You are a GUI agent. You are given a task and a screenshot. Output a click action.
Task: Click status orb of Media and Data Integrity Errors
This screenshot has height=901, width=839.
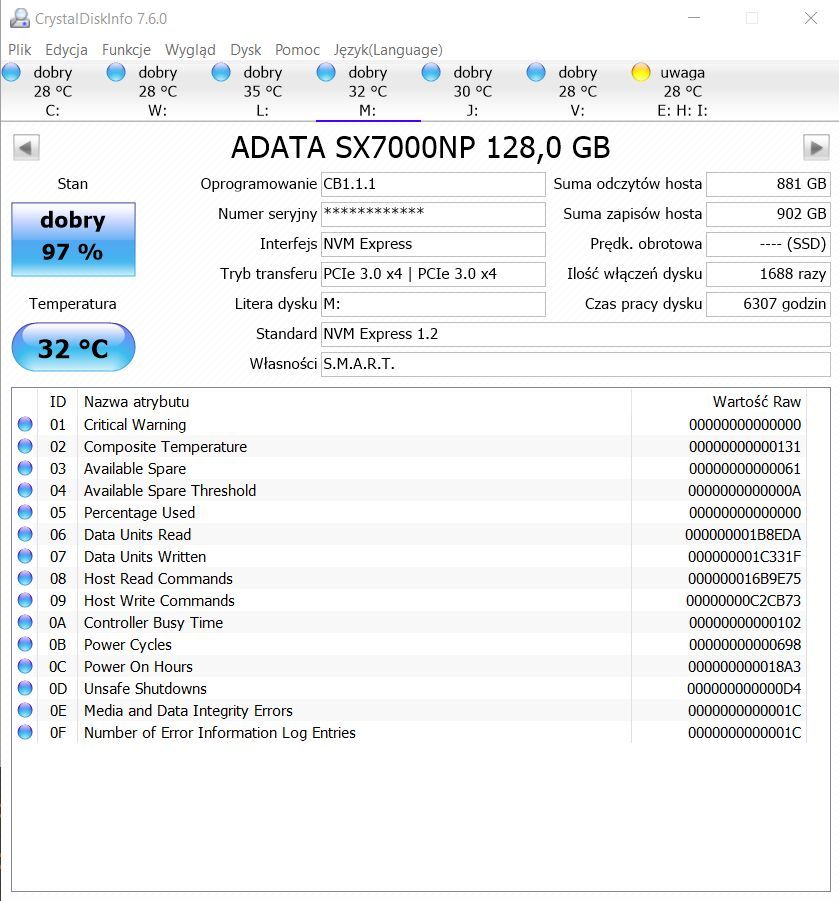click(25, 710)
